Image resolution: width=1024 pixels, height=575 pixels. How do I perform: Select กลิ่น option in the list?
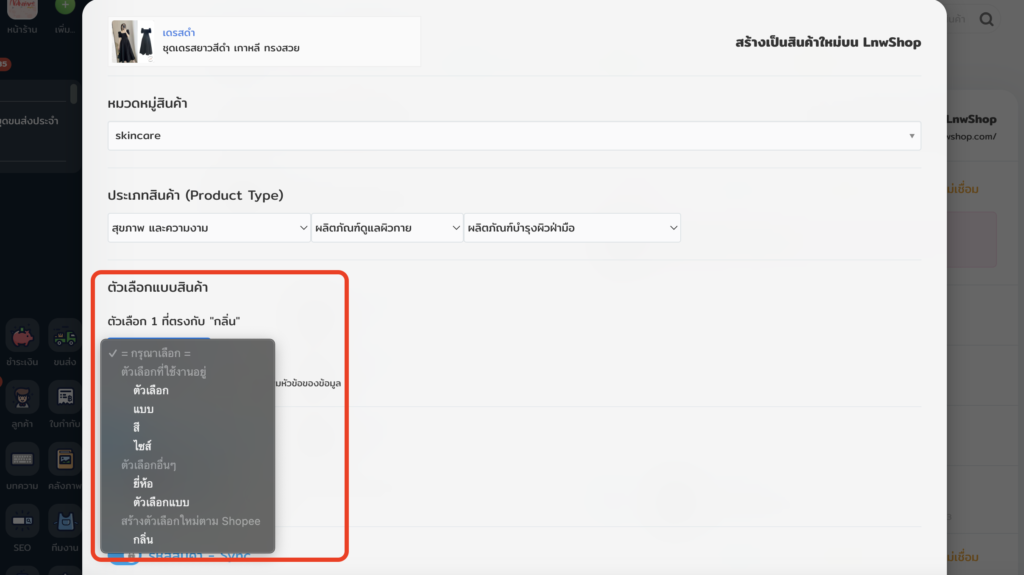tap(143, 539)
